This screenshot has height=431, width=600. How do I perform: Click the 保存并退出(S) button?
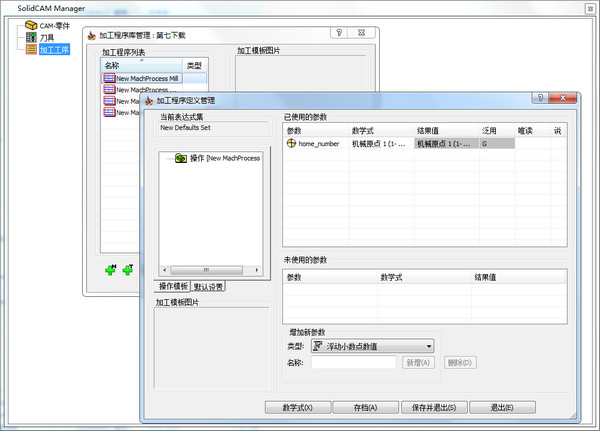click(x=434, y=407)
